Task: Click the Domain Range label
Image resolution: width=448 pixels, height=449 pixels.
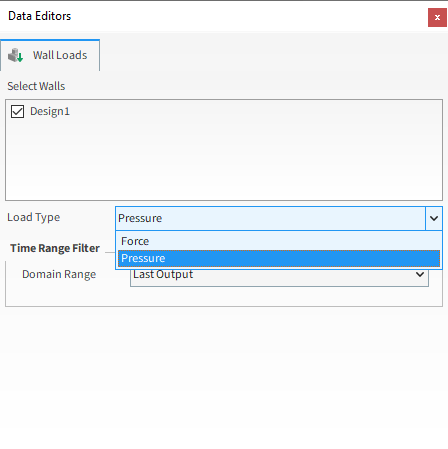Action: click(59, 274)
